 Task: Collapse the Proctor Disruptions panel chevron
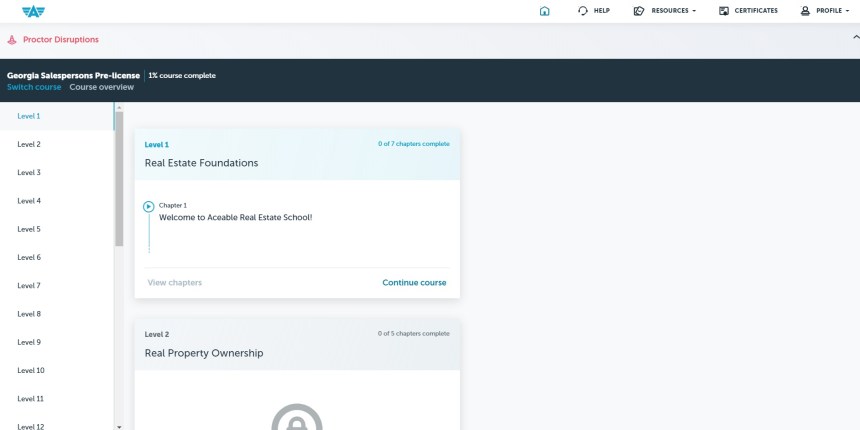point(856,37)
